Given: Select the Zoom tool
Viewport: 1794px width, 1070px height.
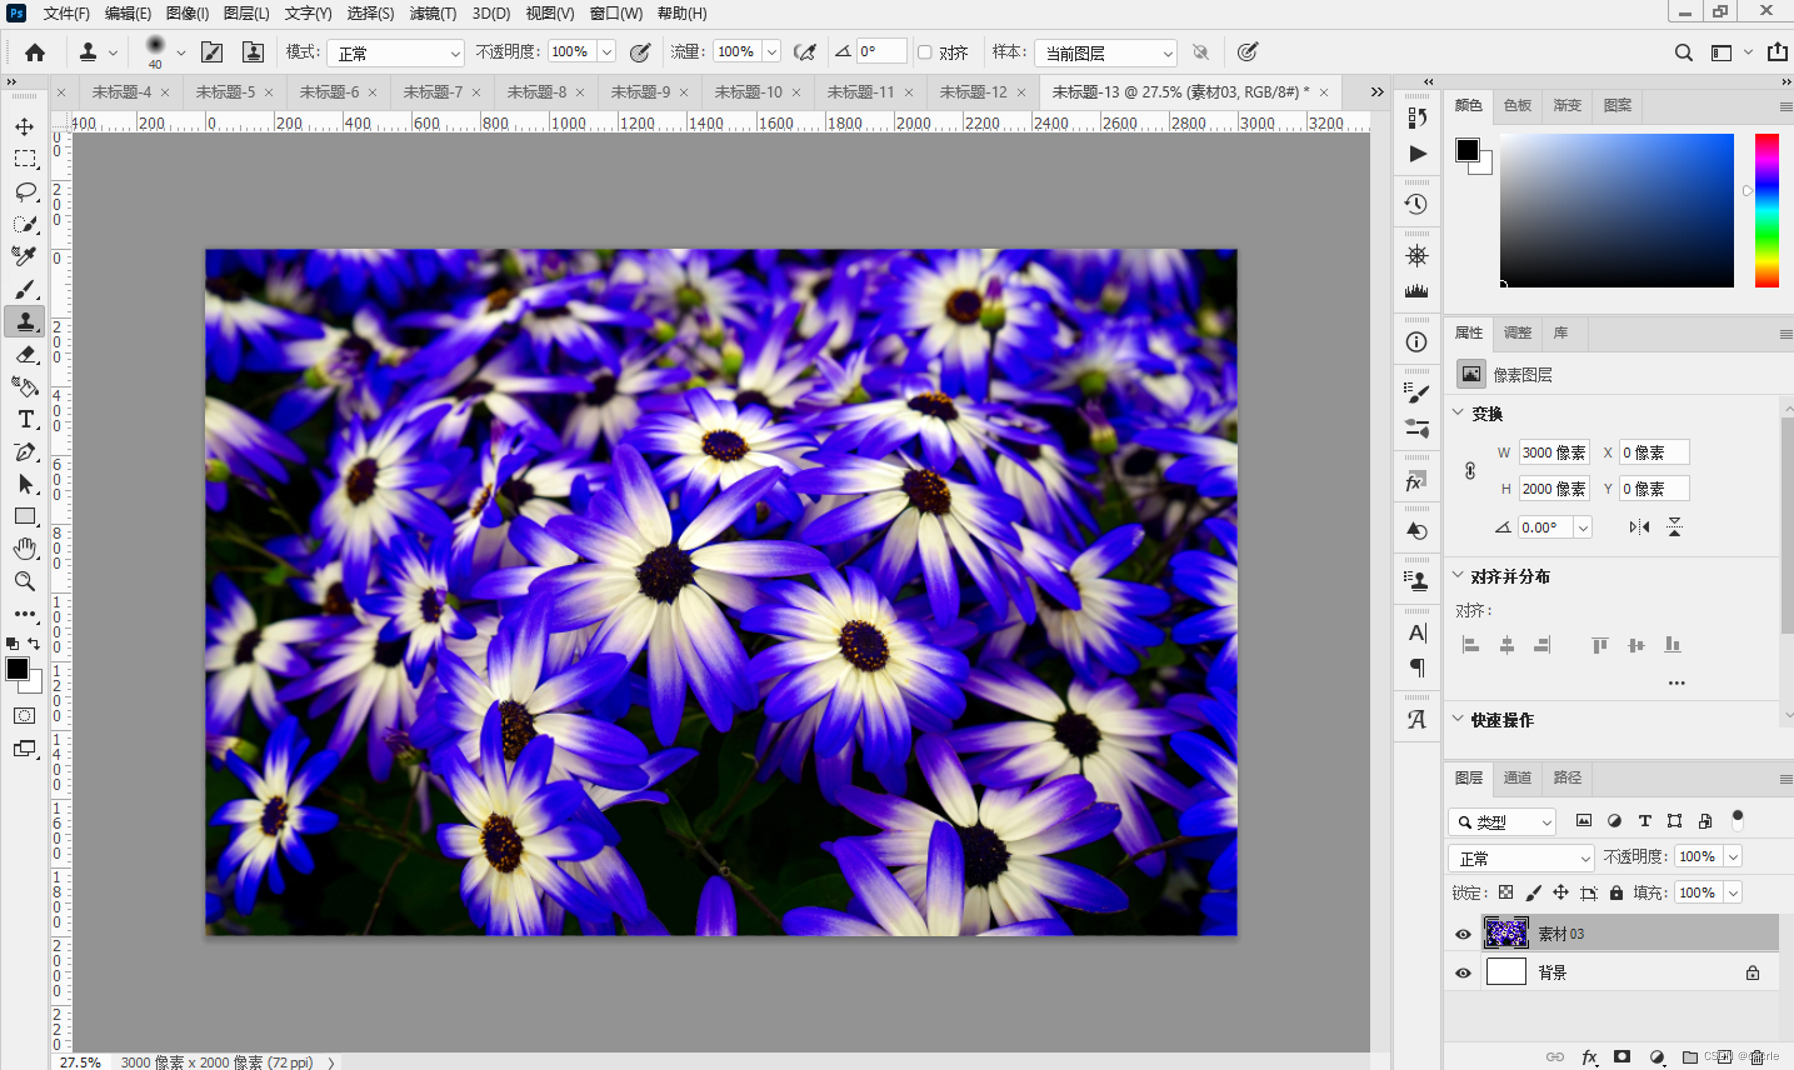Looking at the screenshot, I should click(x=25, y=581).
